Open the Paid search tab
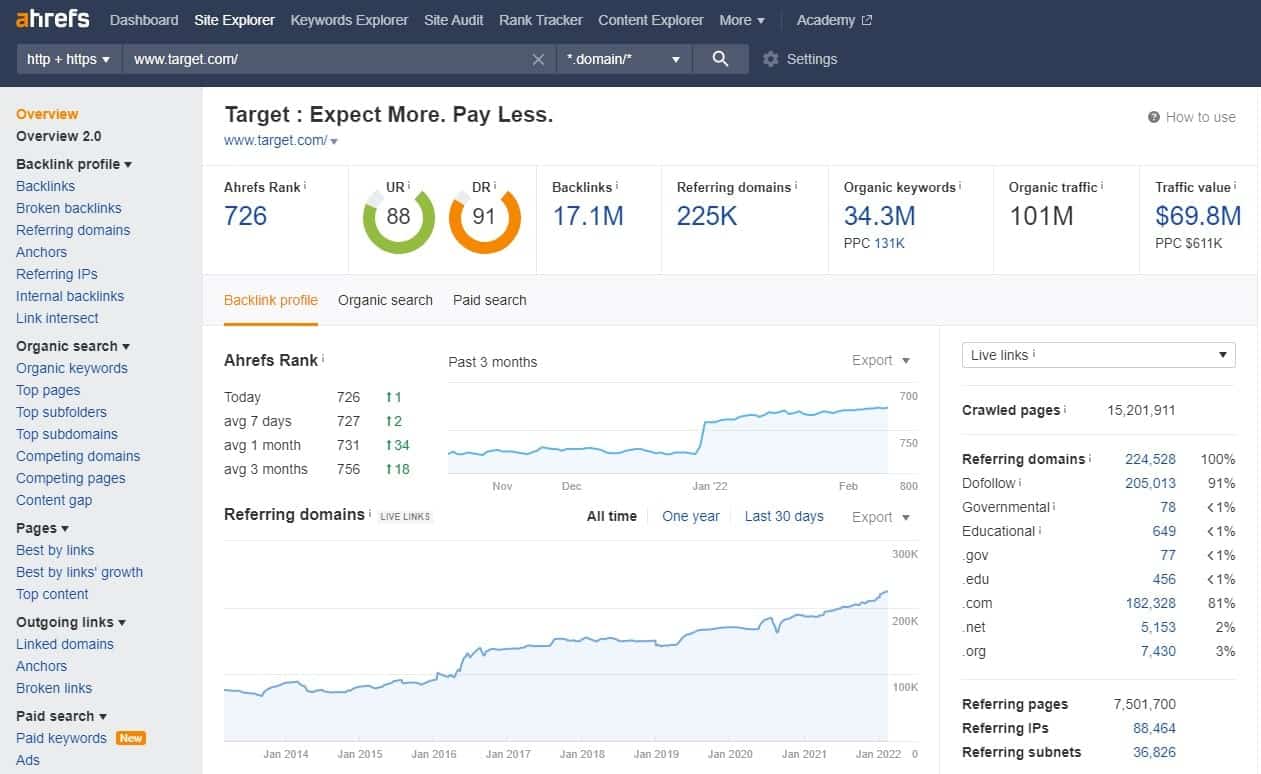 489,300
